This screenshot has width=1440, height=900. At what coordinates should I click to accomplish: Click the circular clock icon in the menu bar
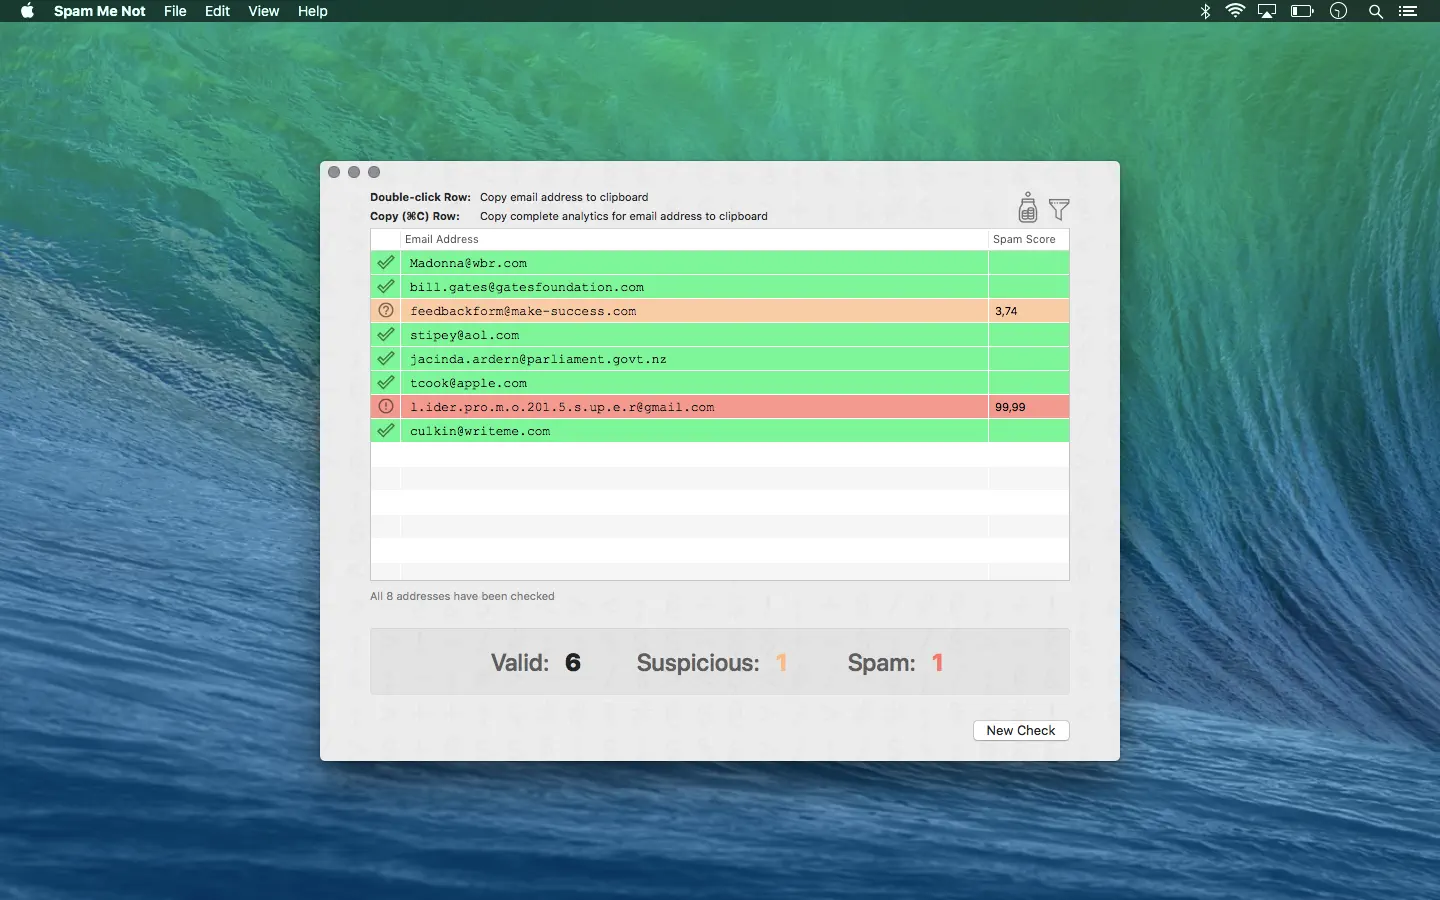1339,11
